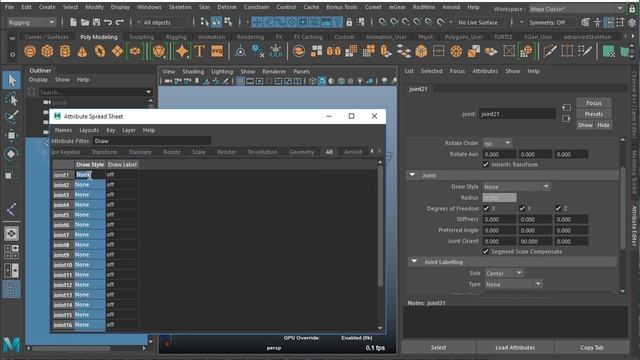Open the joint label Type dropdown
The image size is (640, 360).
click(513, 284)
